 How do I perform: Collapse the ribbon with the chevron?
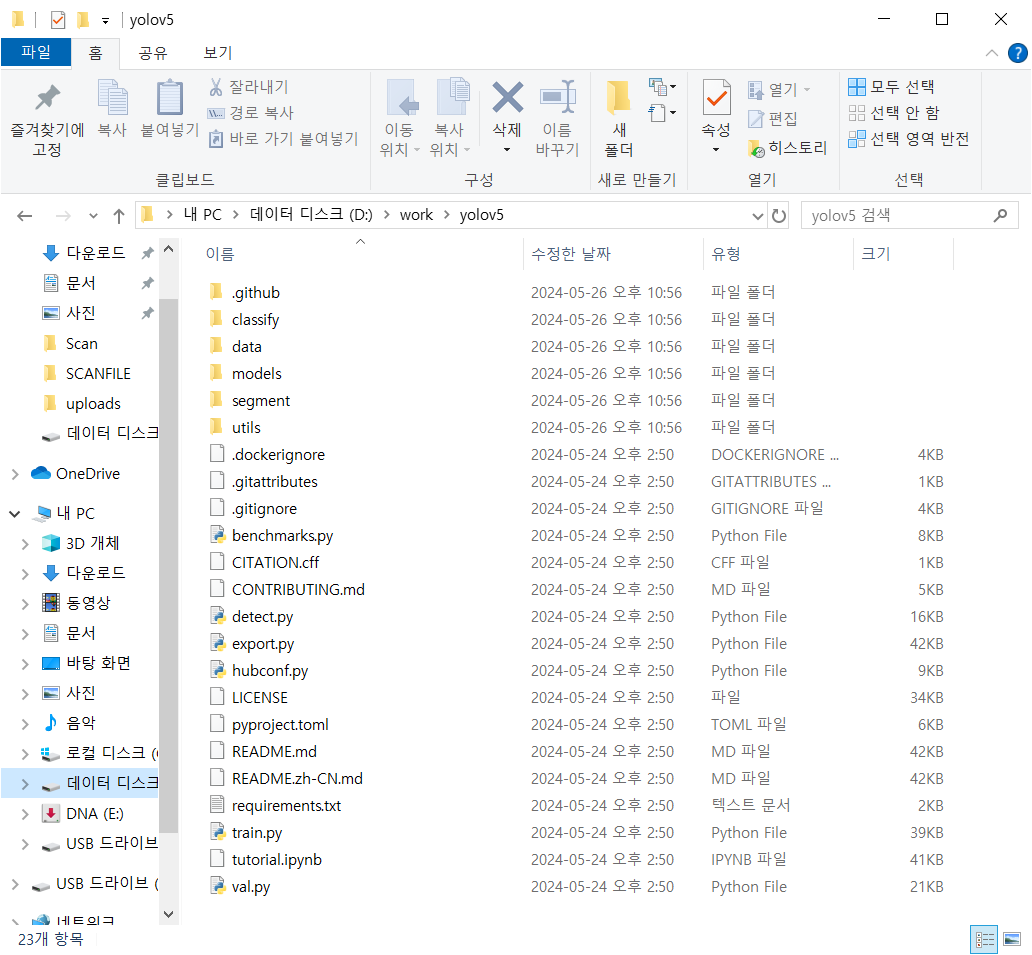click(992, 53)
